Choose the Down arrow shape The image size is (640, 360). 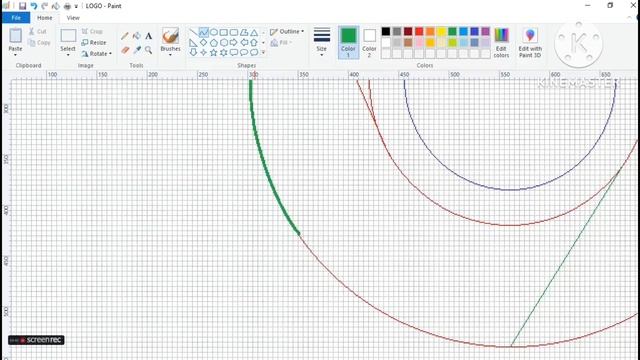193,52
